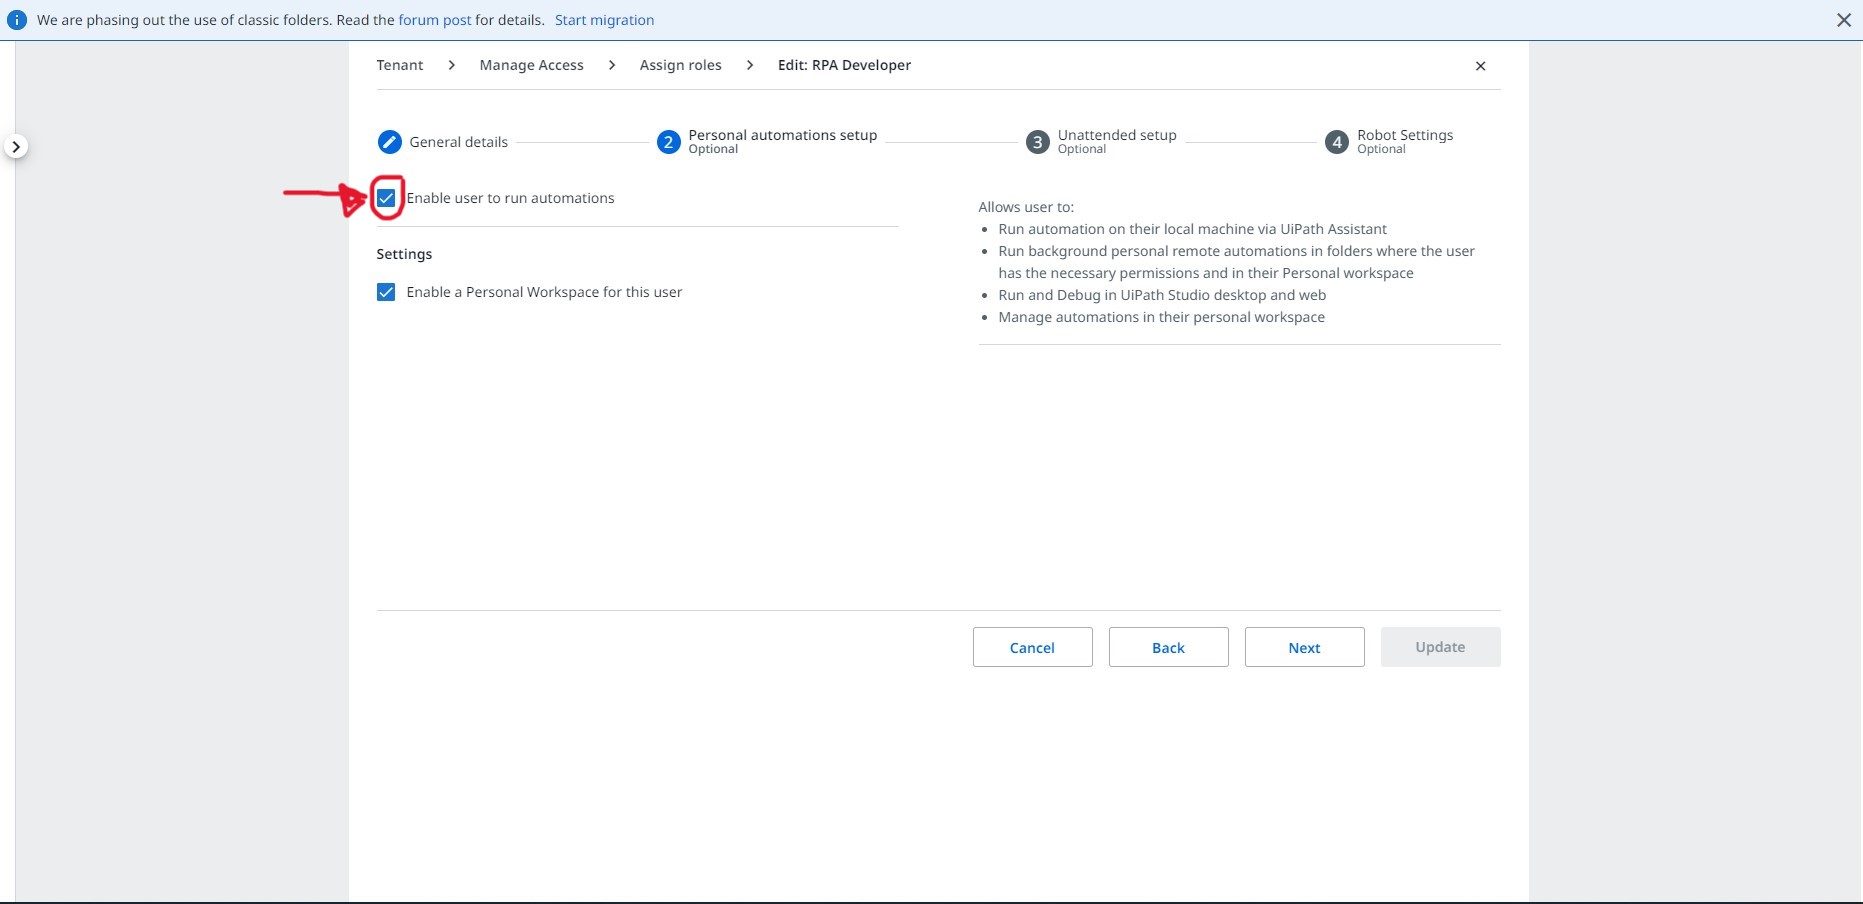Go to the Tenant breadcrumb
This screenshot has width=1863, height=904.
point(399,65)
